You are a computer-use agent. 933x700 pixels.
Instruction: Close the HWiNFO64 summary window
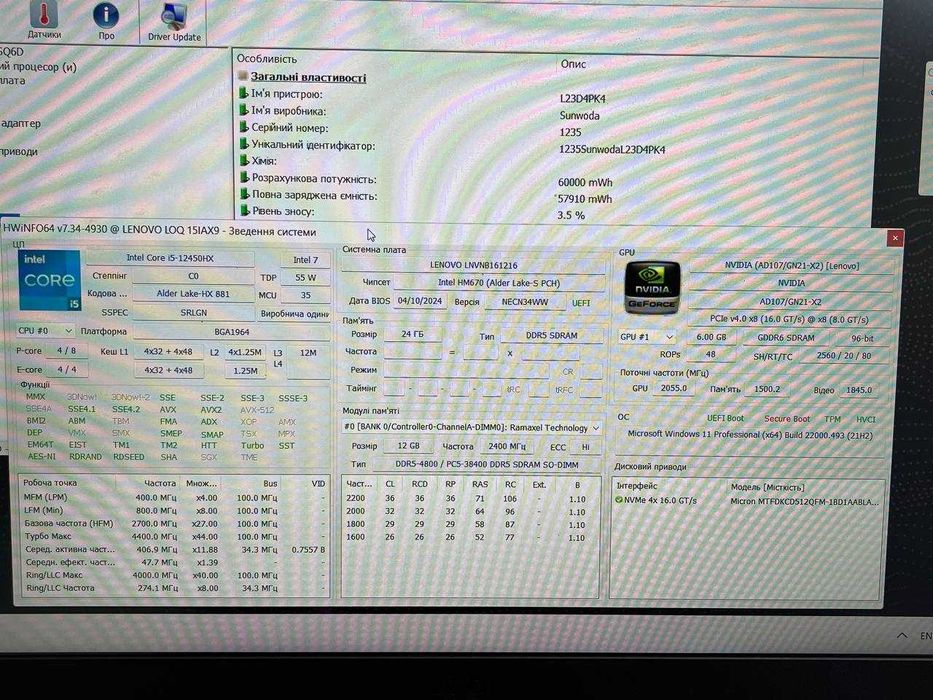point(894,238)
